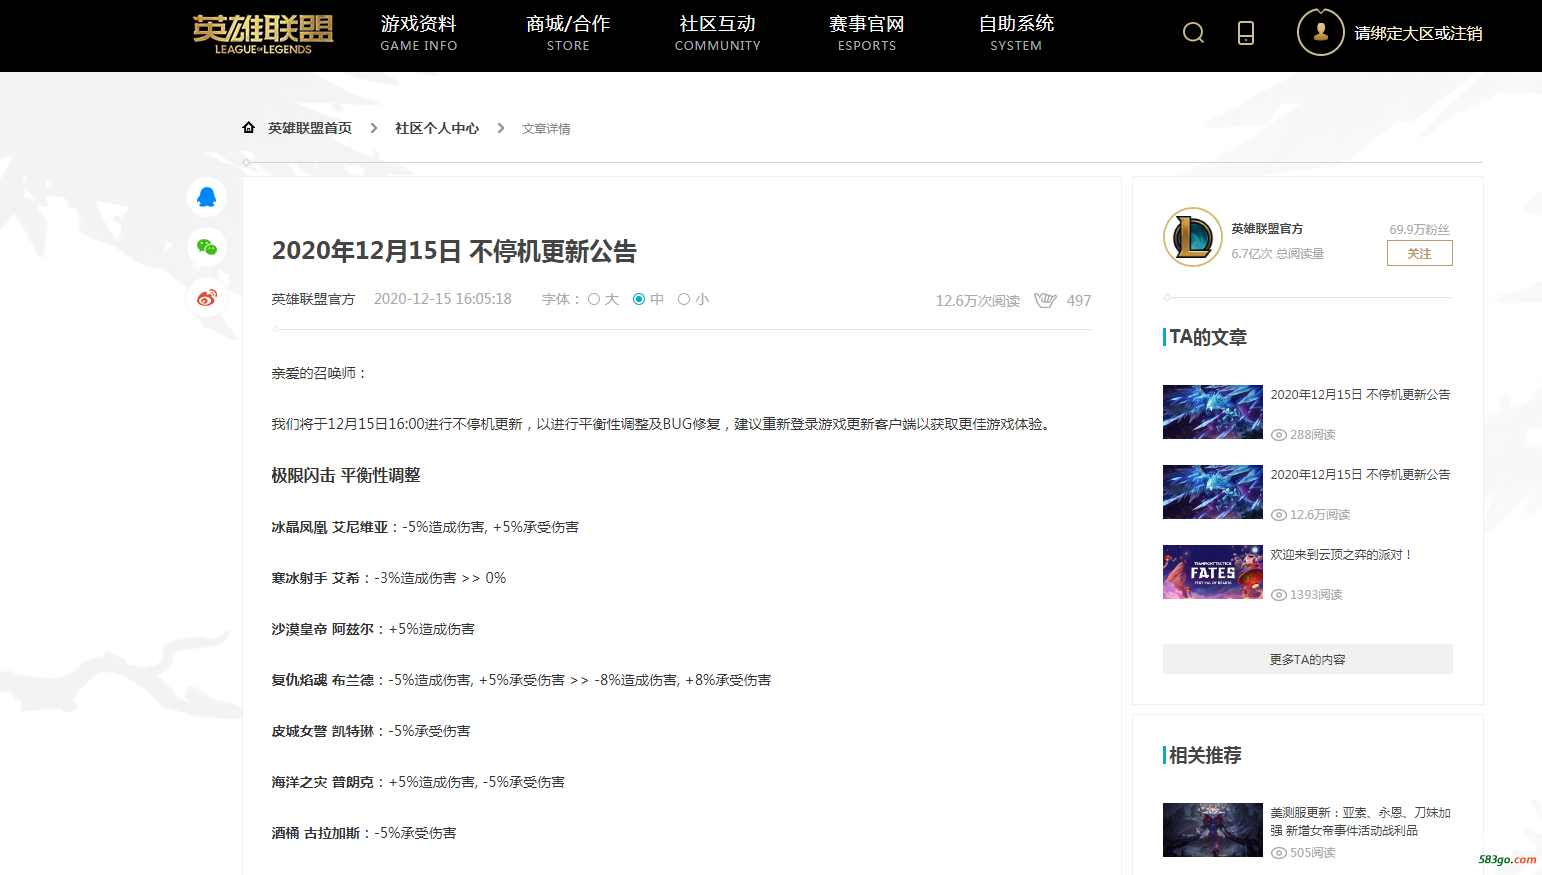
Task: Click the 文章详情 breadcrumb text
Action: (546, 129)
